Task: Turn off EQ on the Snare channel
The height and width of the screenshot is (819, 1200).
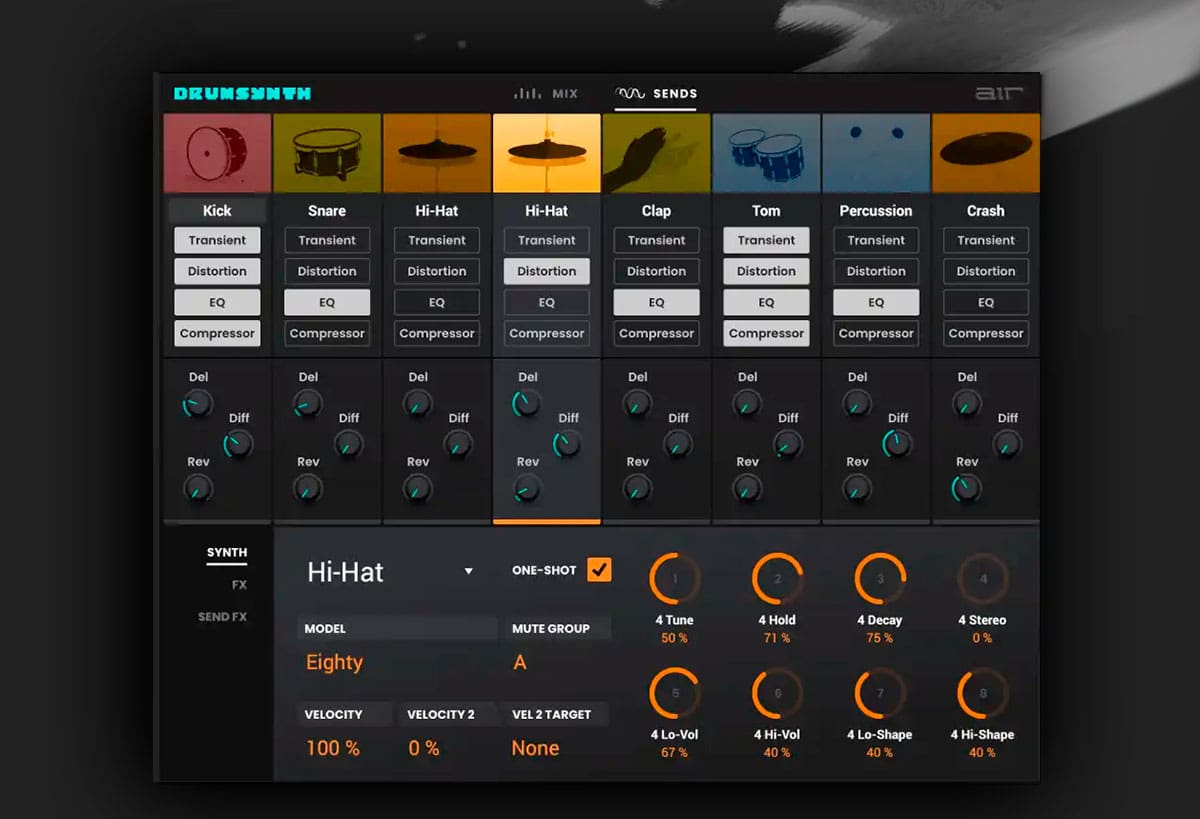Action: tap(327, 302)
